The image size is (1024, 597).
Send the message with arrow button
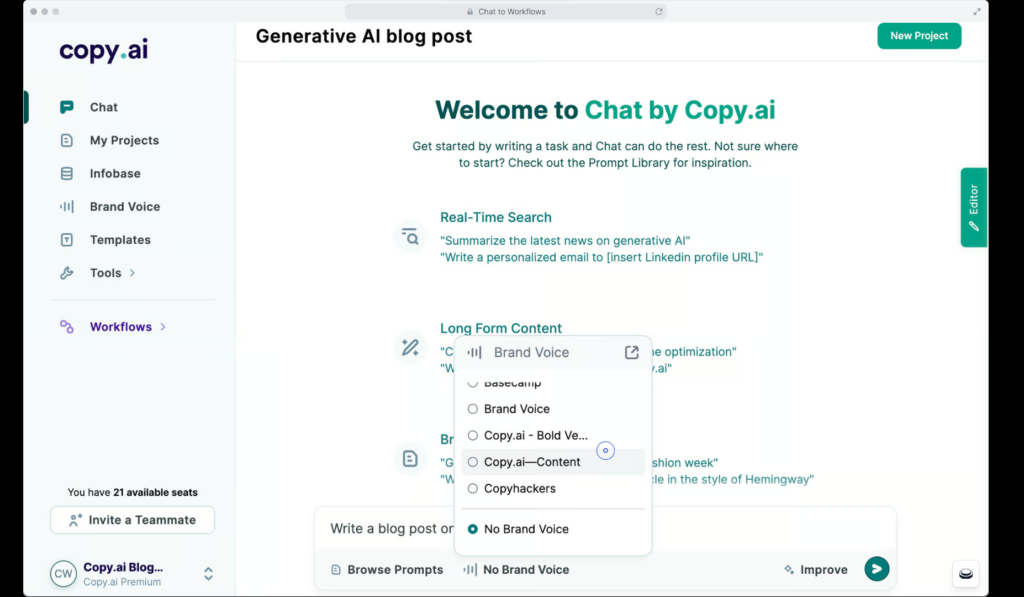pos(876,569)
